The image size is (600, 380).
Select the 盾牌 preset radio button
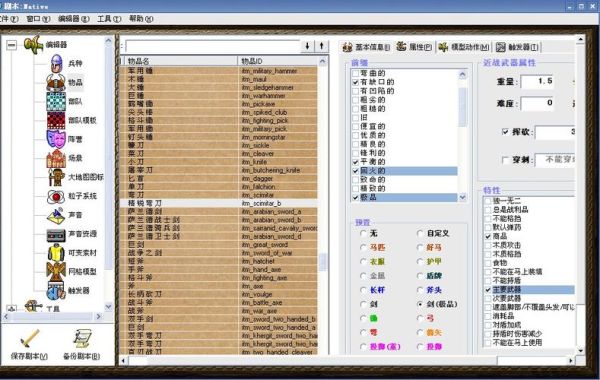[420, 276]
